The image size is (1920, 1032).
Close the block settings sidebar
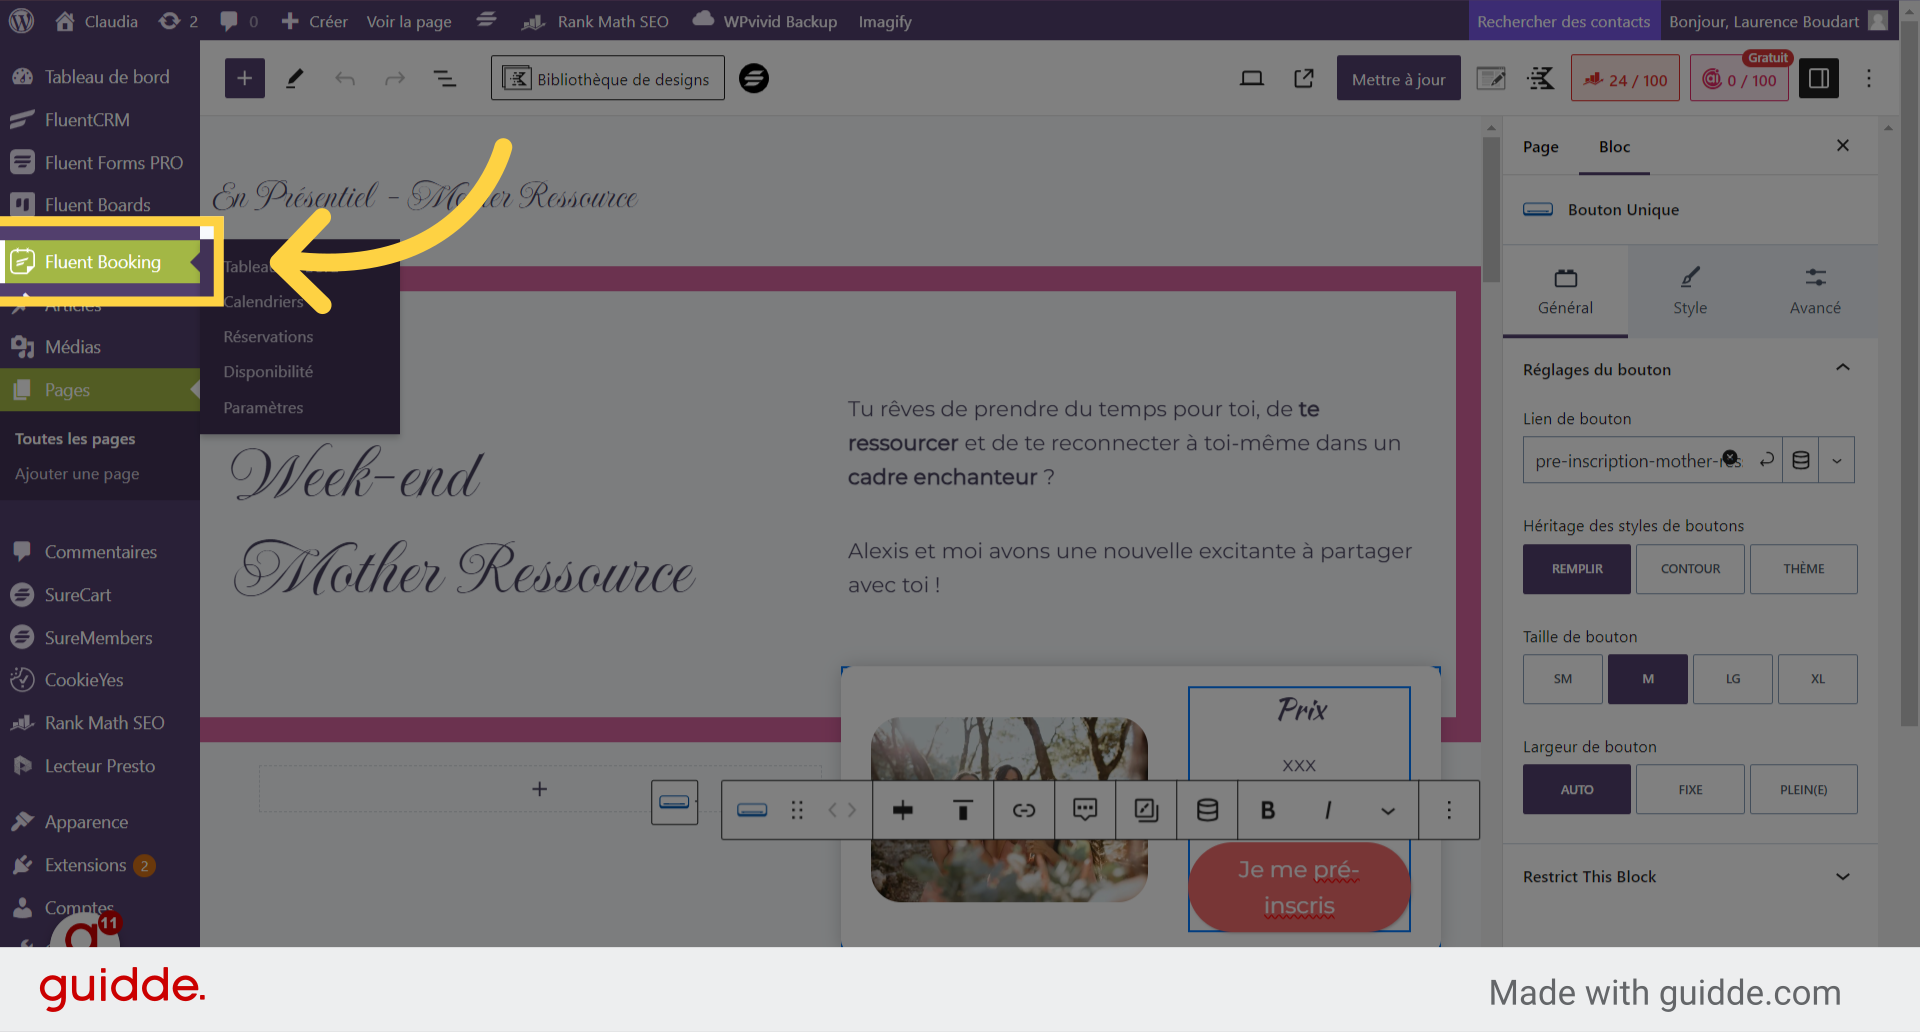(1843, 146)
